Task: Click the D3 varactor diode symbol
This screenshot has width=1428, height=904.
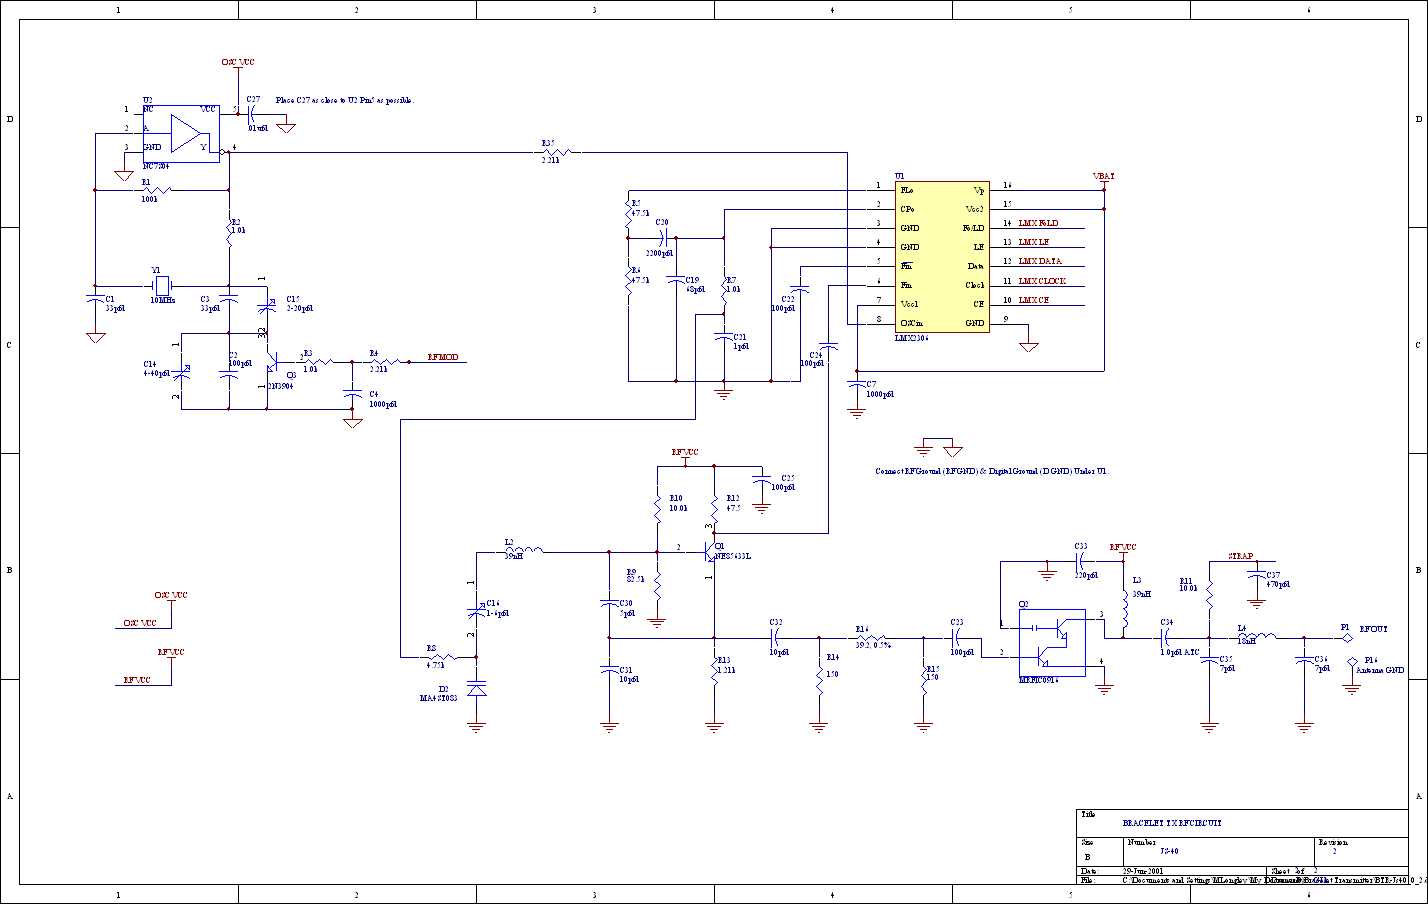Action: 477,688
